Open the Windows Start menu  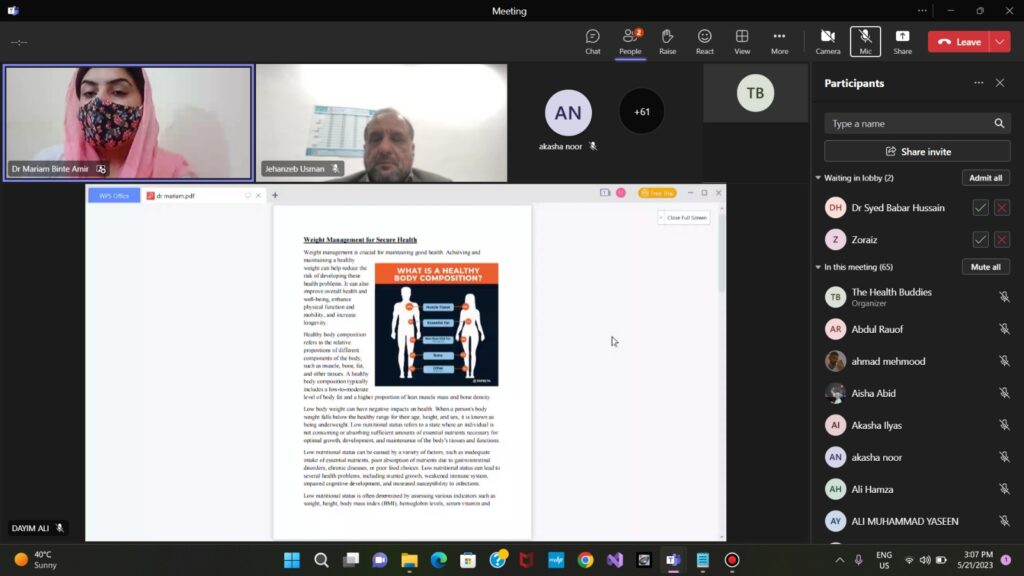pyautogui.click(x=292, y=560)
